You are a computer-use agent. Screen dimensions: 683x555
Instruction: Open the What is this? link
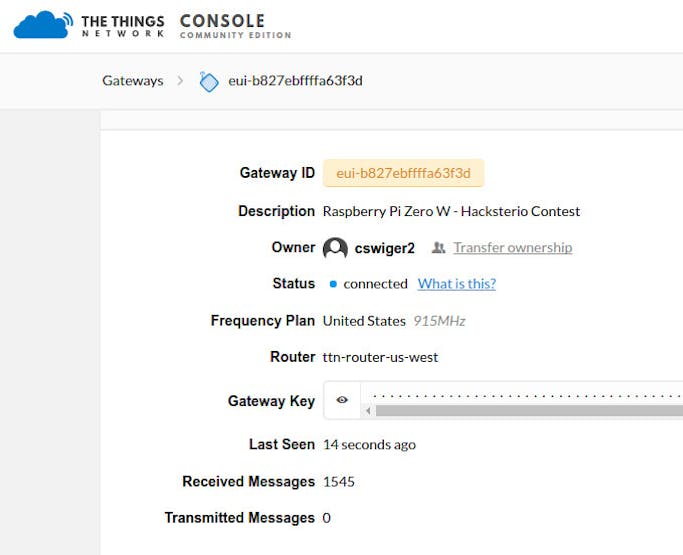[x=457, y=284]
